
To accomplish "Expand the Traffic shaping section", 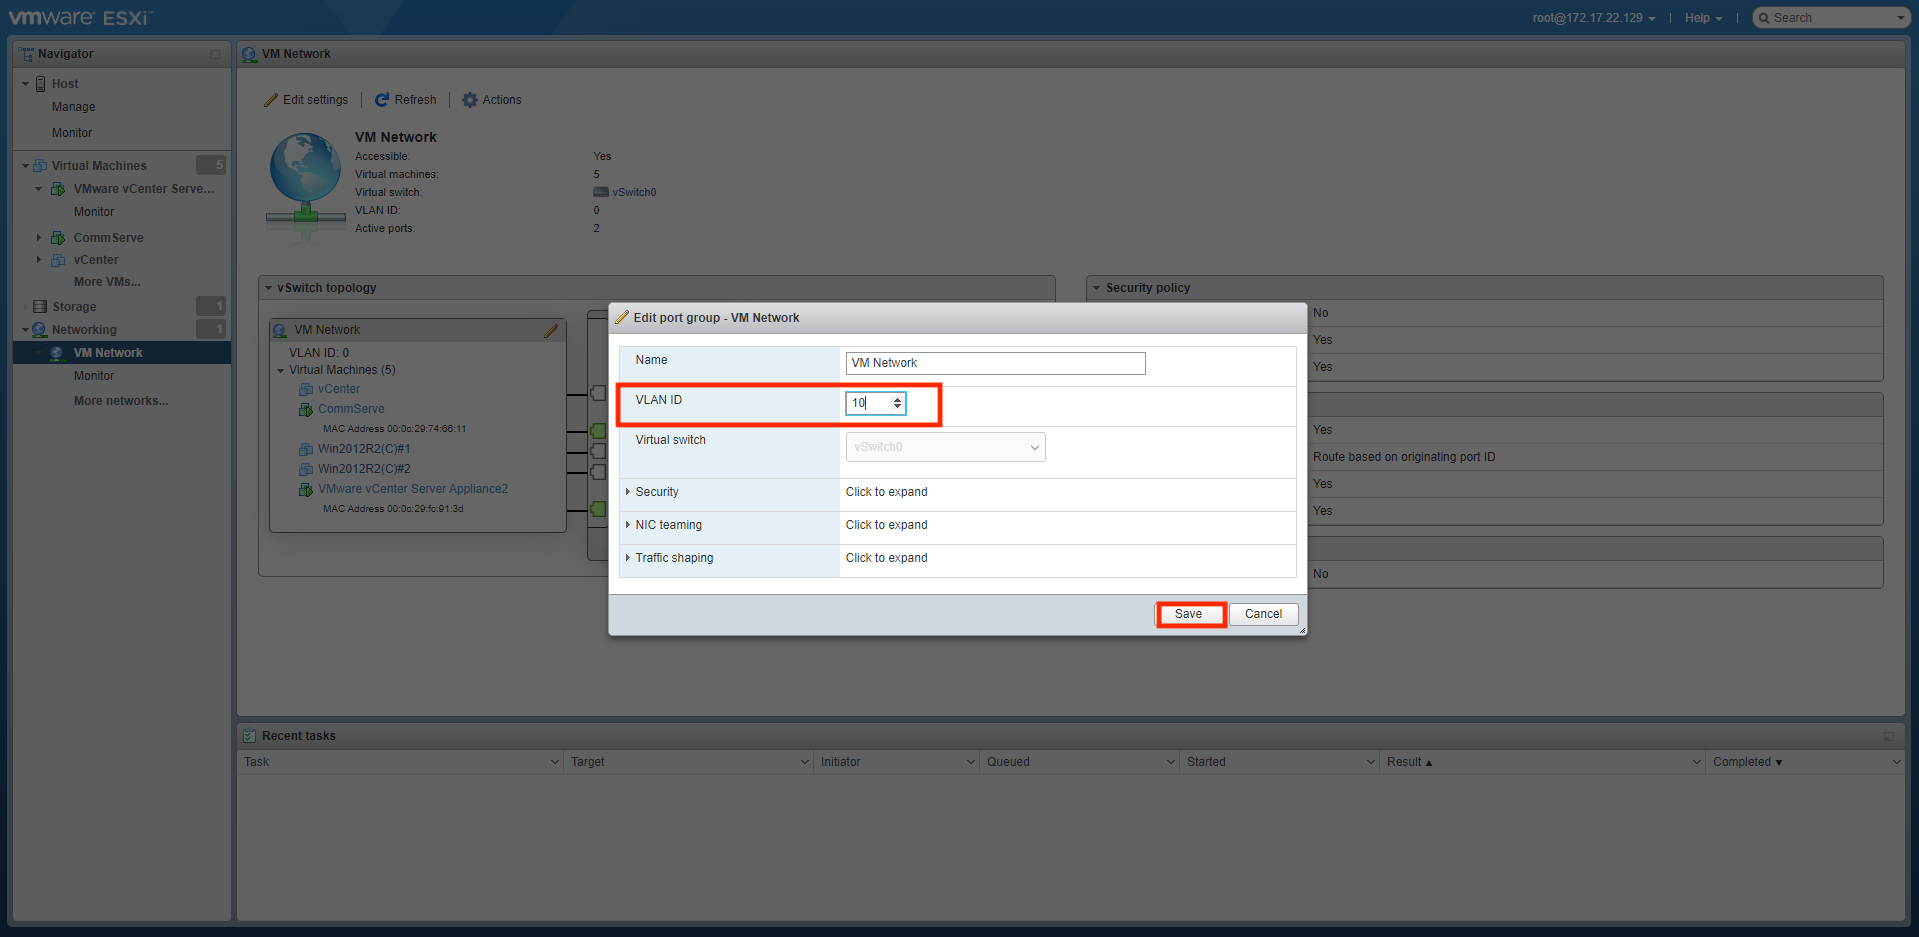I will point(628,558).
